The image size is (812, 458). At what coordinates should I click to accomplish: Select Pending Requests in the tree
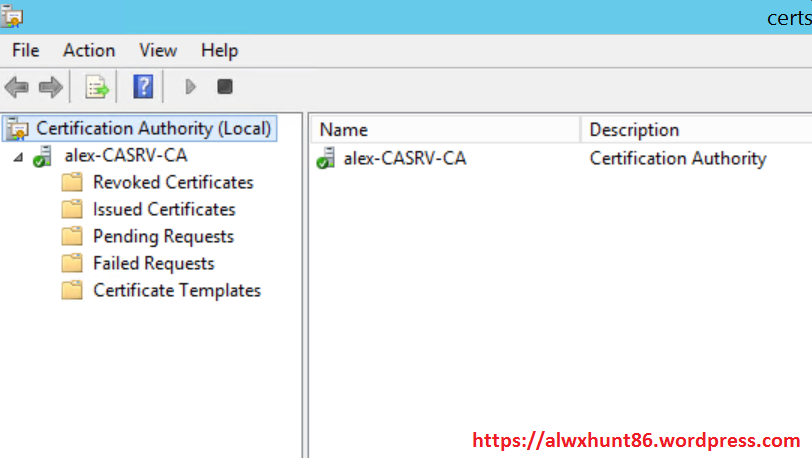coord(163,237)
